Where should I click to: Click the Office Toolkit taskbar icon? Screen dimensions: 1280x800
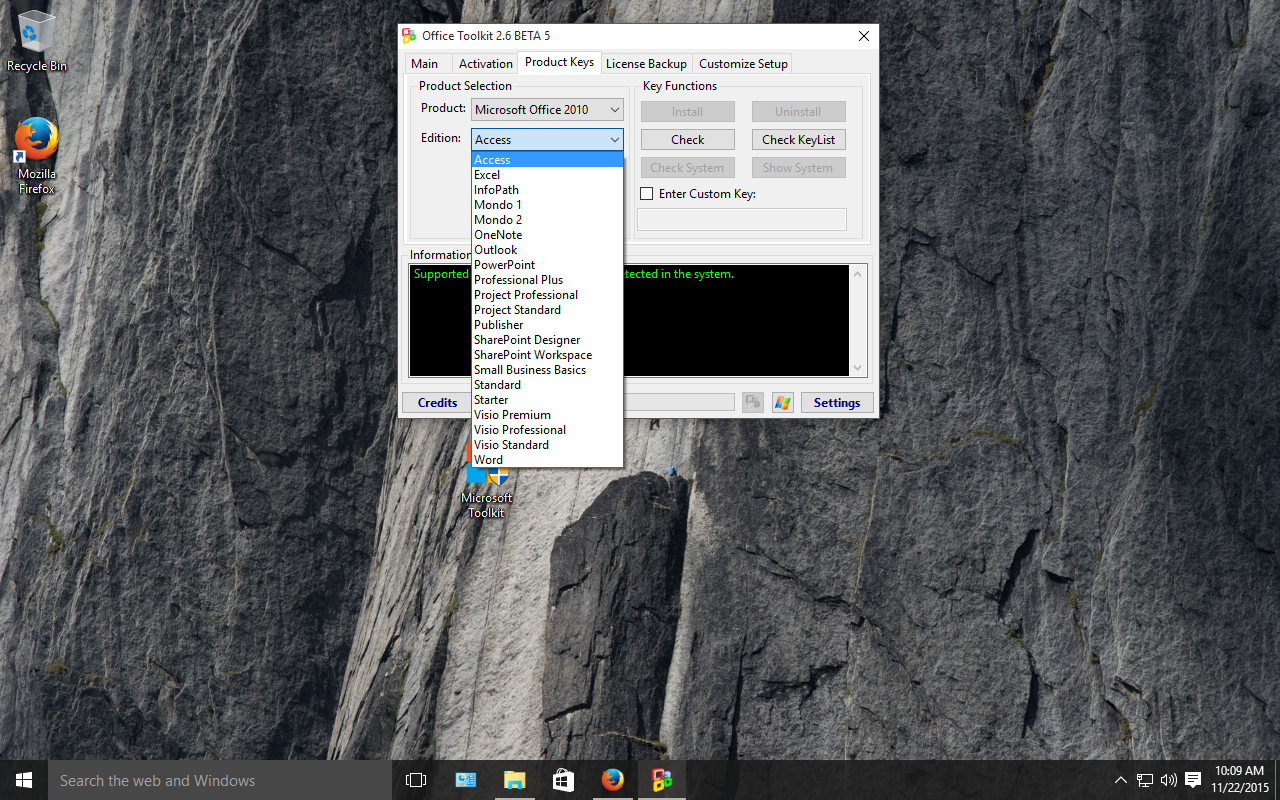tap(661, 780)
